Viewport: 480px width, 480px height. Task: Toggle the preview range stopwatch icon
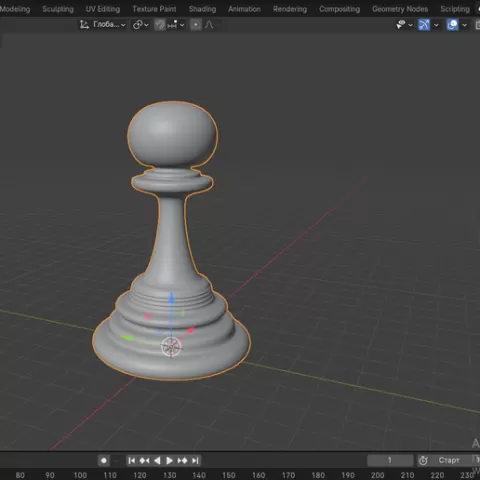click(423, 461)
